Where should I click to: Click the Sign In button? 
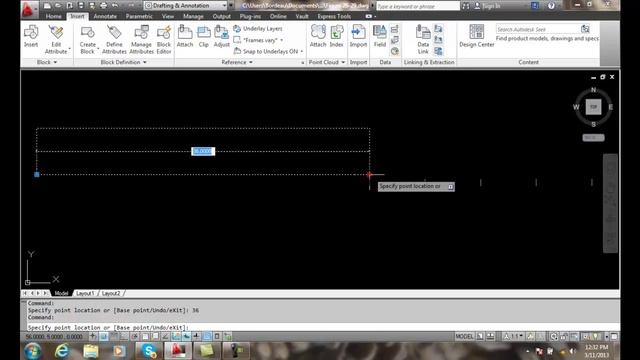487,6
